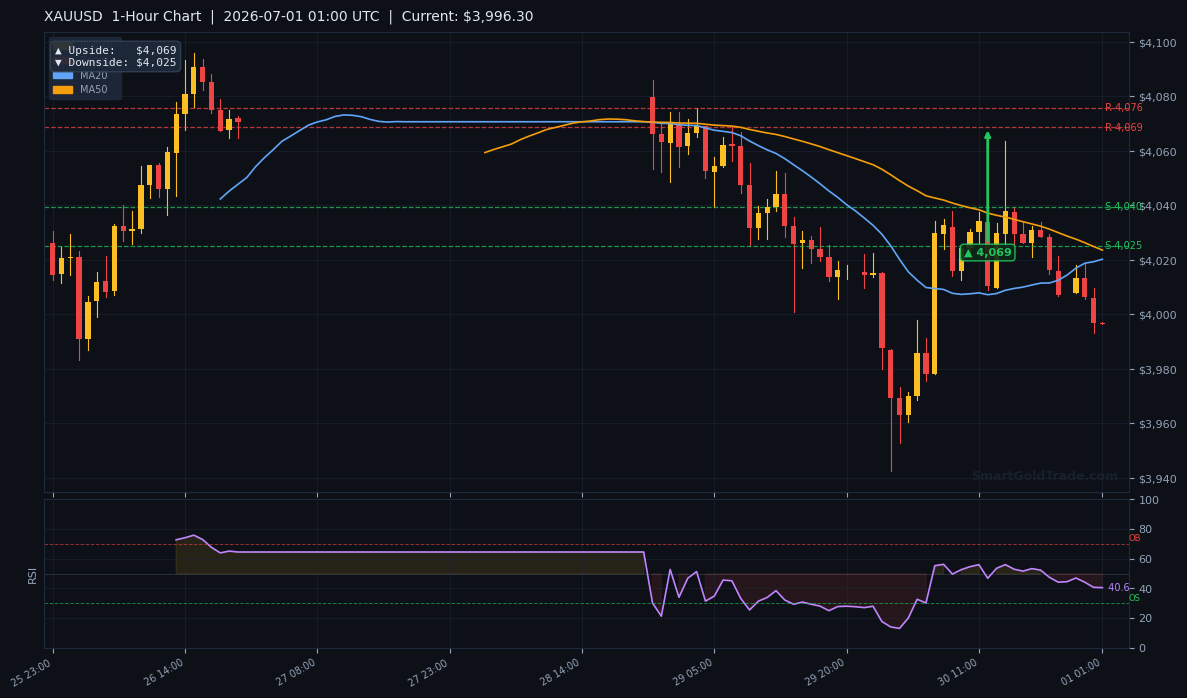The height and width of the screenshot is (698, 1187).
Task: Click the 29 20:00 time axis label
Action: point(826,672)
